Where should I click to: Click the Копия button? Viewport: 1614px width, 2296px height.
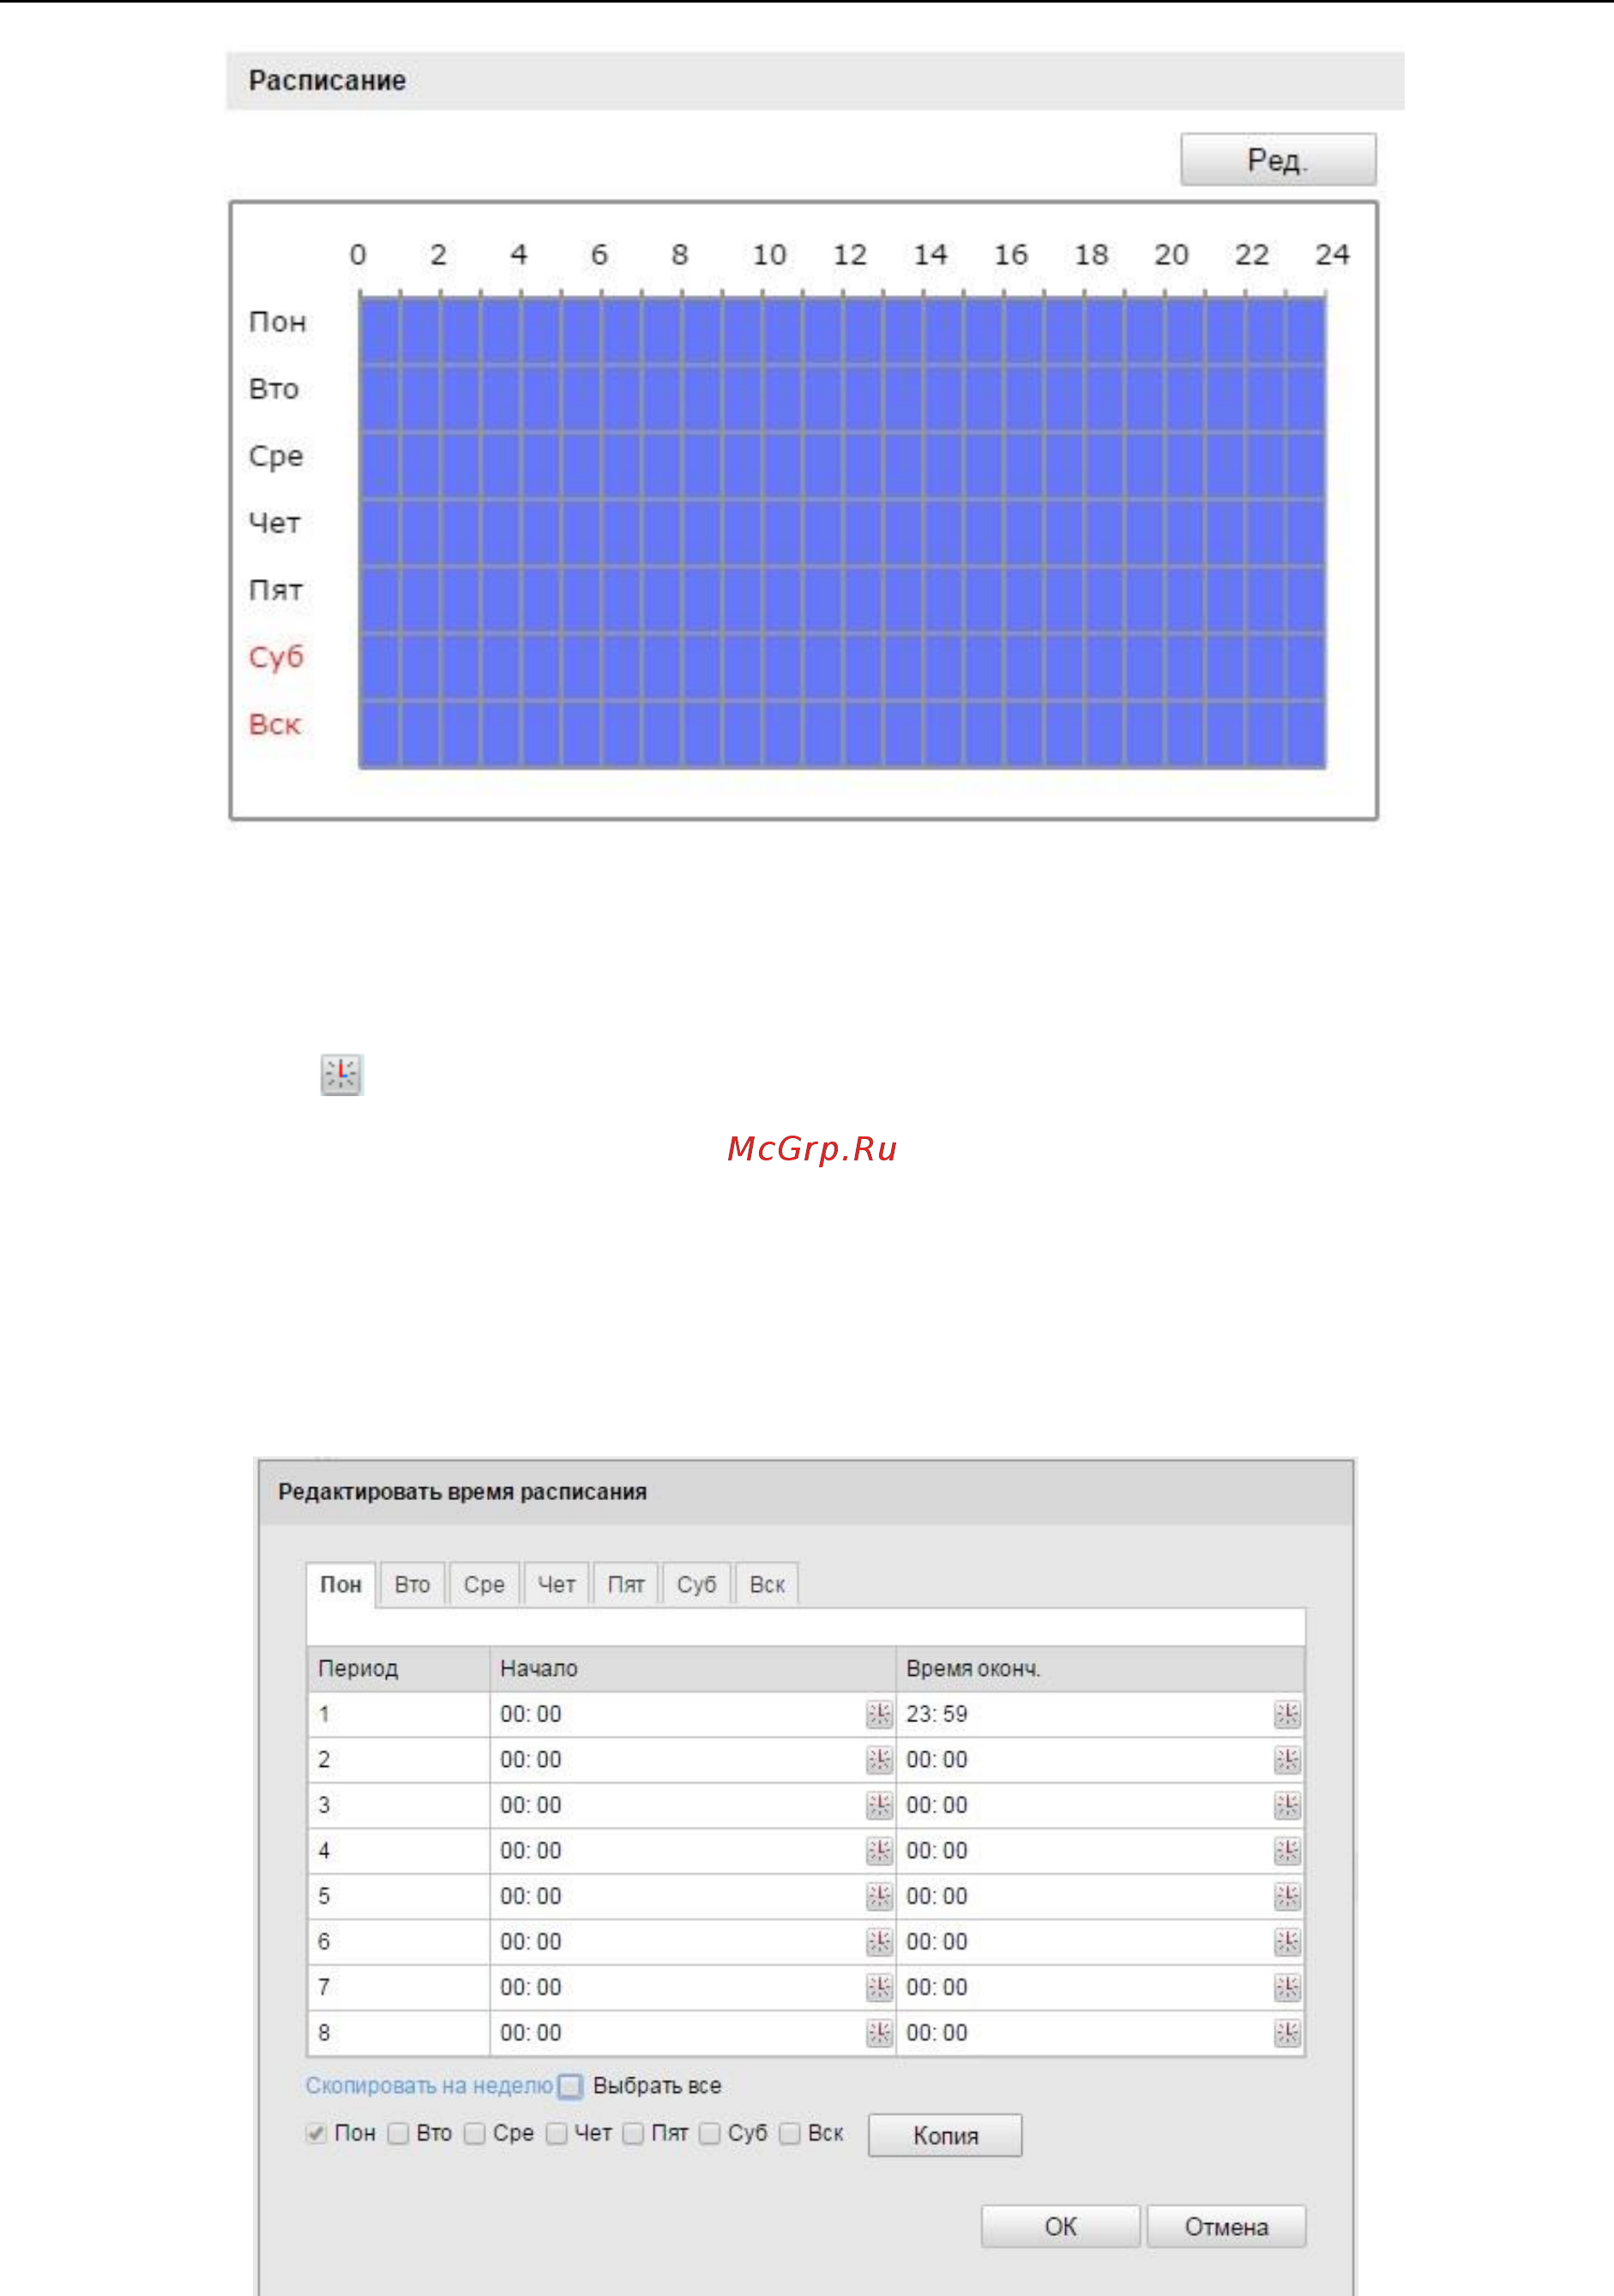(945, 2136)
